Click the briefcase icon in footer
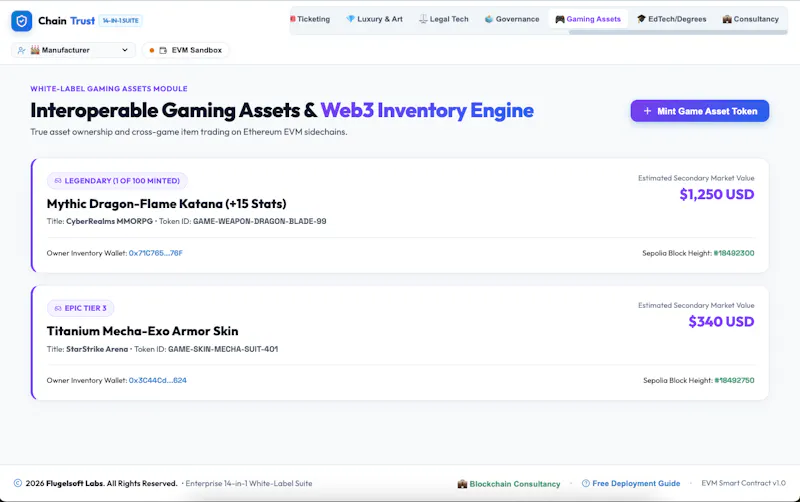Image resolution: width=800 pixels, height=502 pixels. tap(462, 484)
